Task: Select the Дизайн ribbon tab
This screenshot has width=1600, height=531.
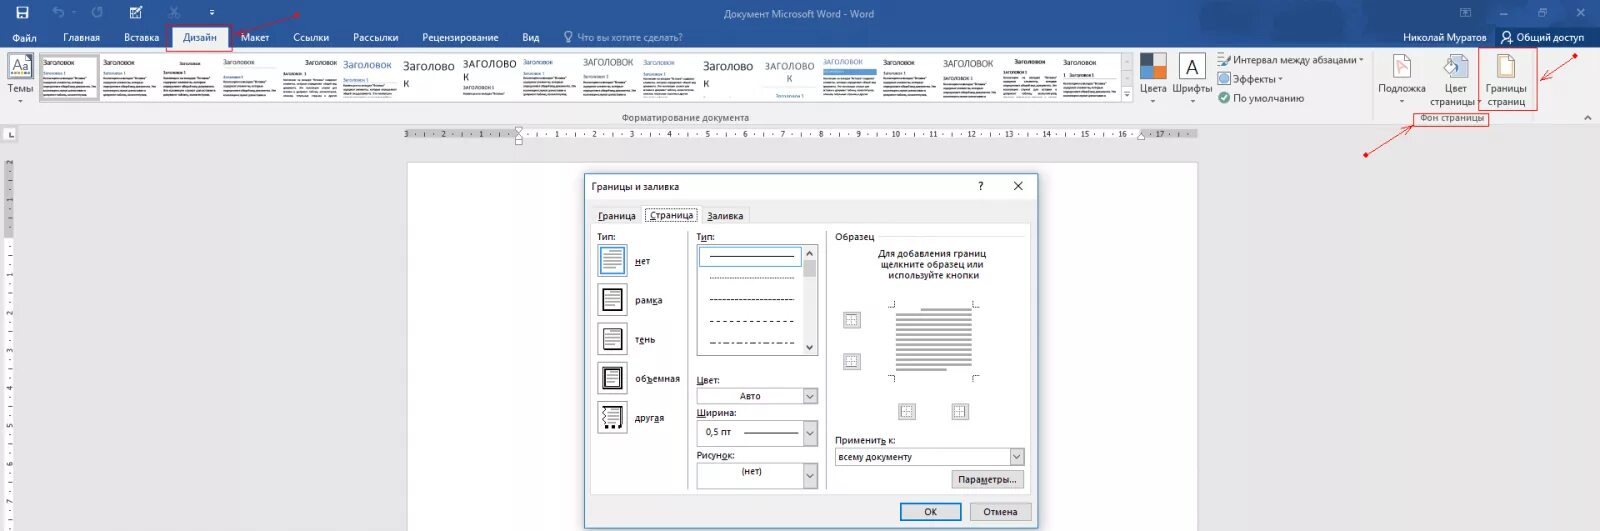Action: [200, 38]
